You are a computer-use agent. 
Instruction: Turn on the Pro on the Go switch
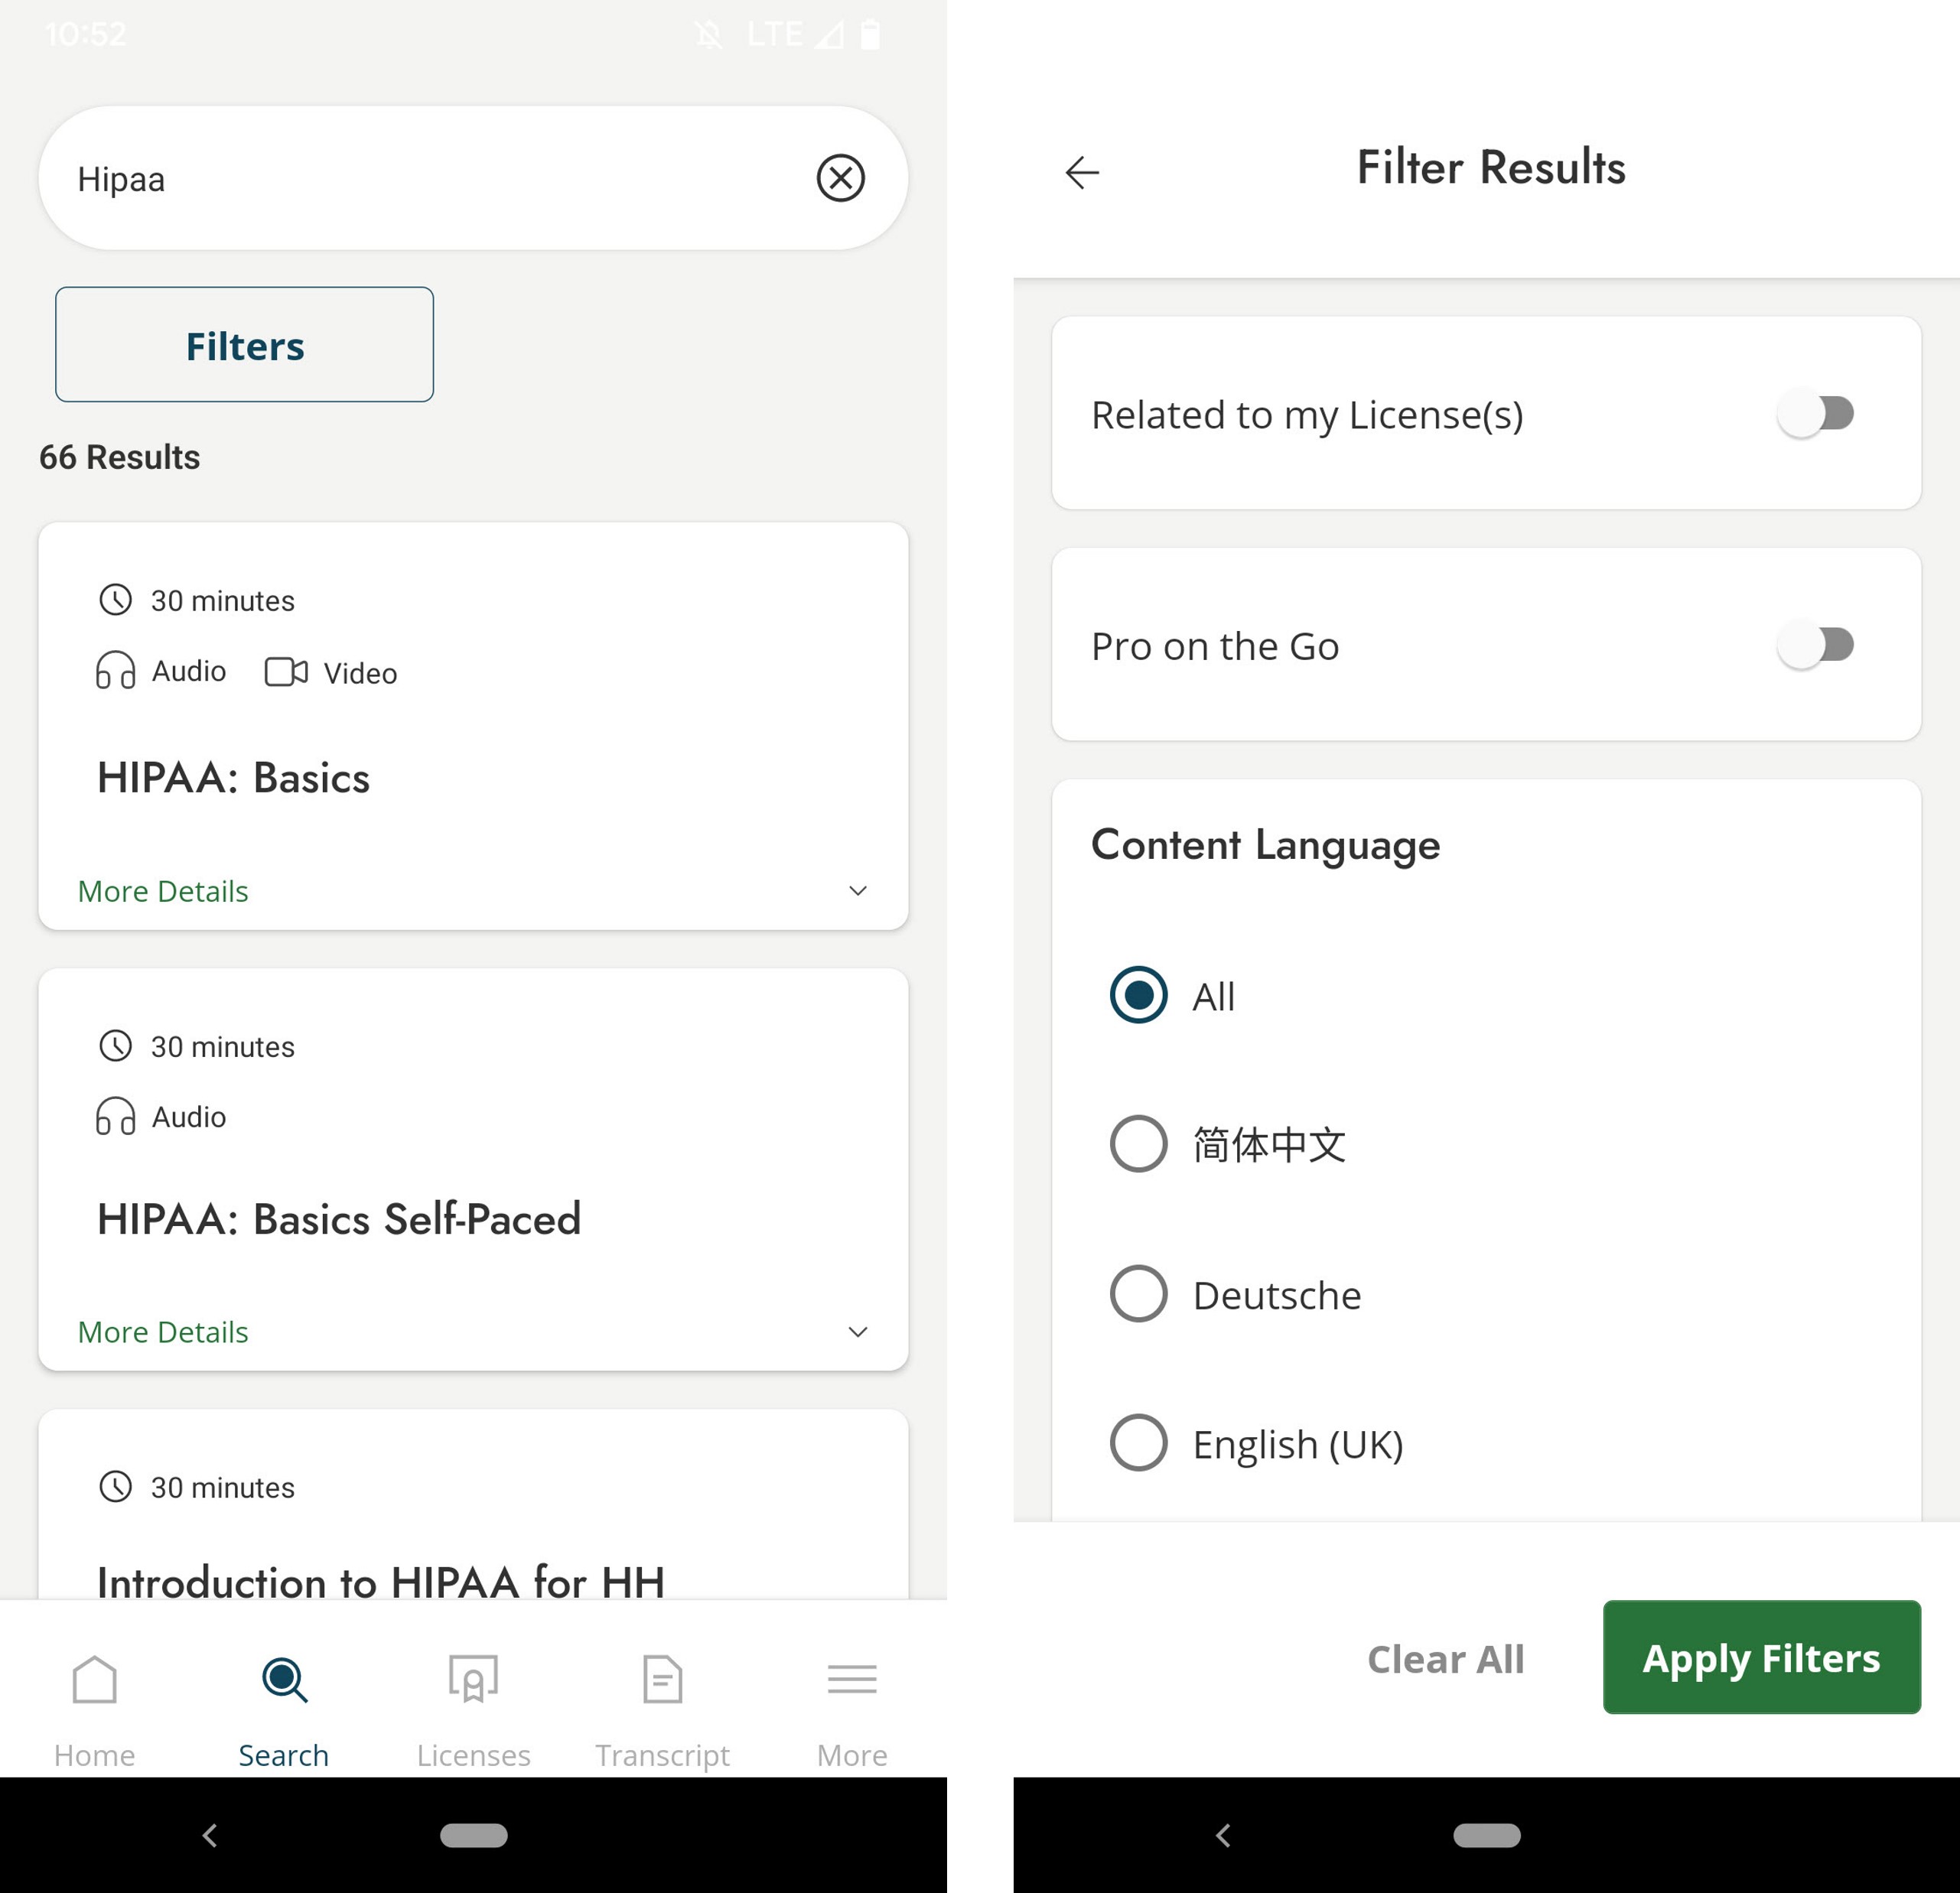(1817, 645)
